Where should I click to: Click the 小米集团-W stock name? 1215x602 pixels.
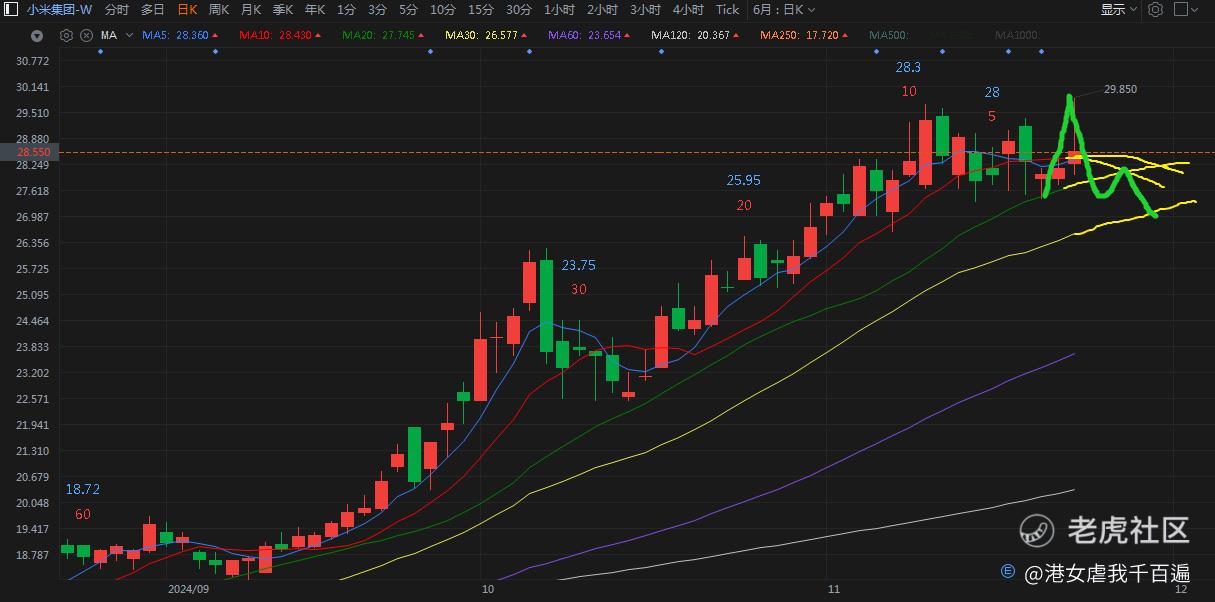[x=59, y=9]
